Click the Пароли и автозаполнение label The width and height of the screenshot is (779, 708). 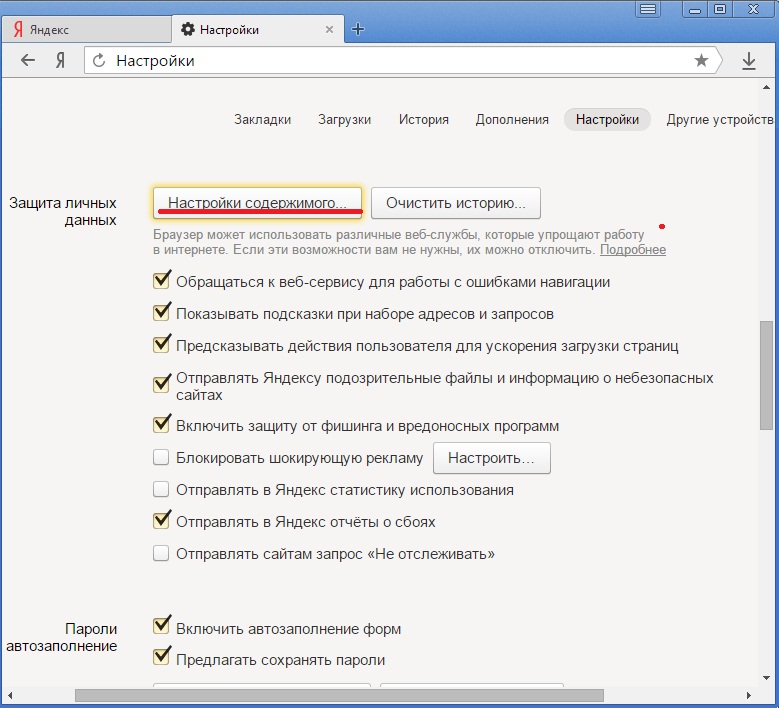[62, 637]
